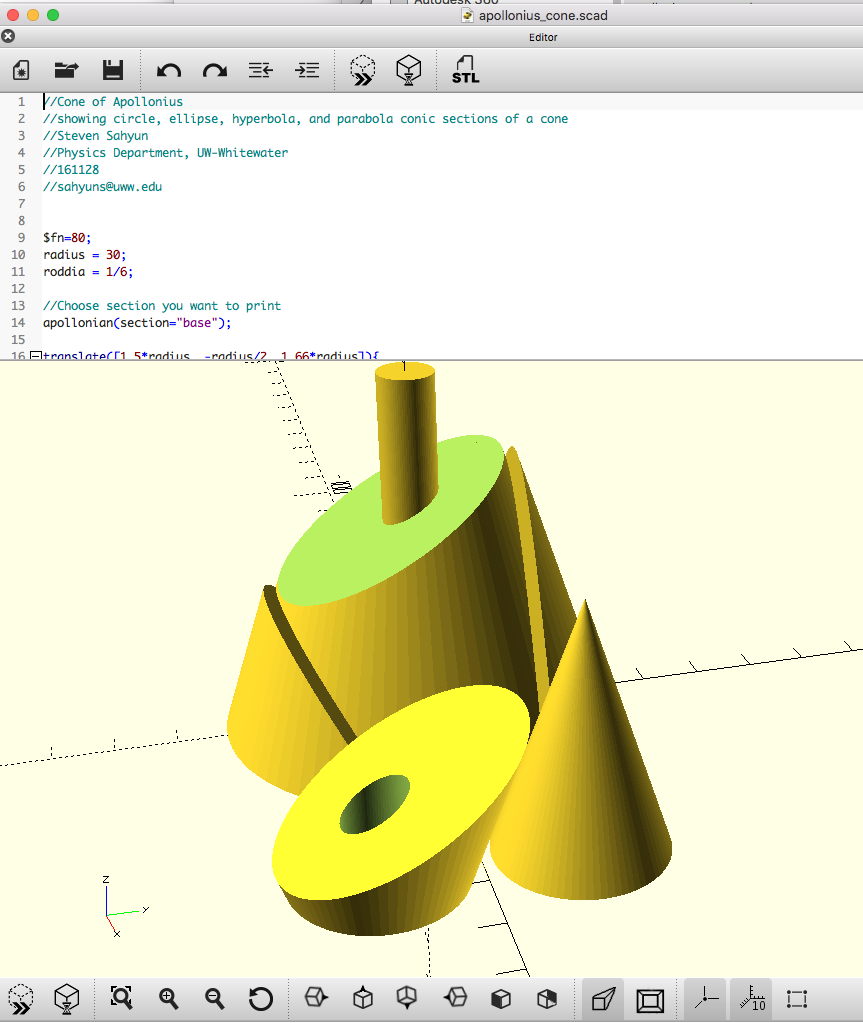Switch to the Back view

coord(547,998)
